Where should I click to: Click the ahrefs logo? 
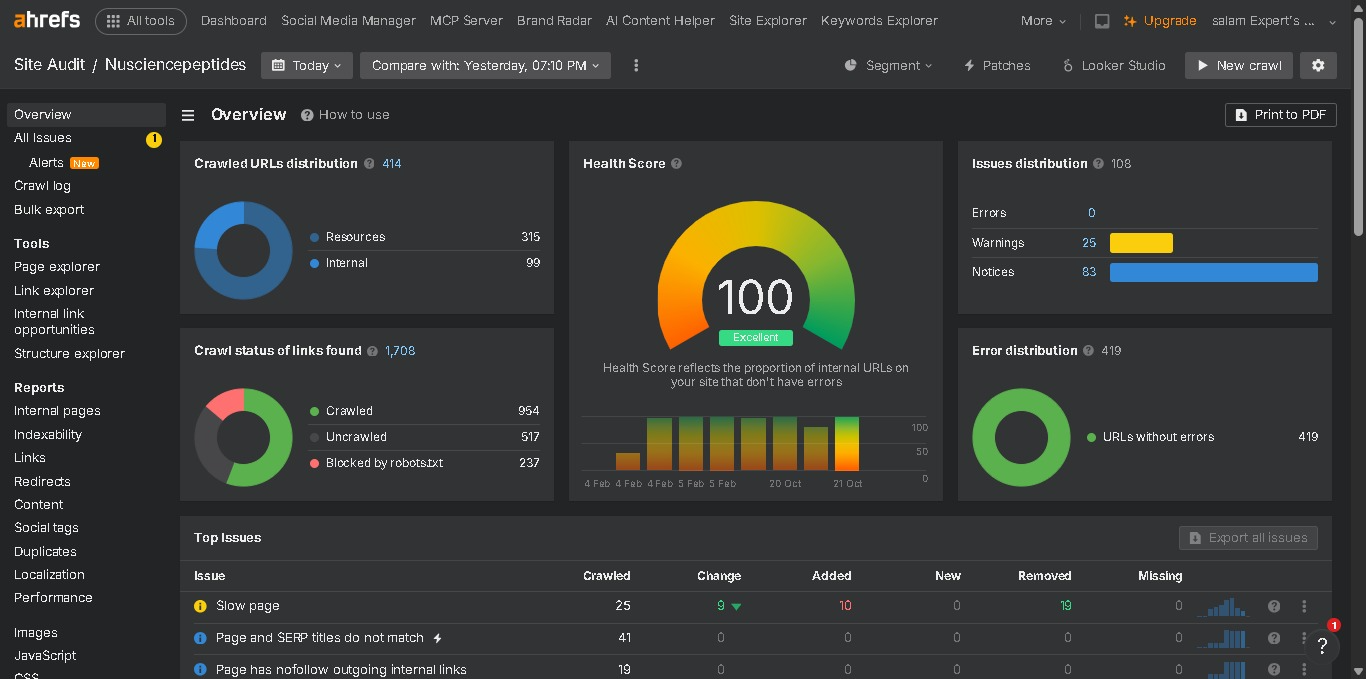pyautogui.click(x=47, y=20)
